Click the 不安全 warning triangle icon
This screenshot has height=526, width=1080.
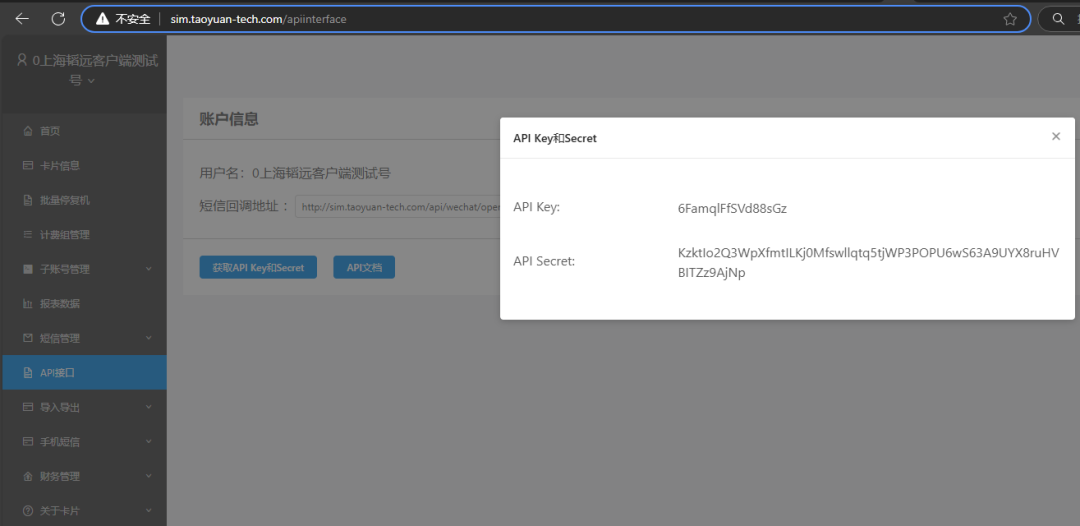coord(102,19)
